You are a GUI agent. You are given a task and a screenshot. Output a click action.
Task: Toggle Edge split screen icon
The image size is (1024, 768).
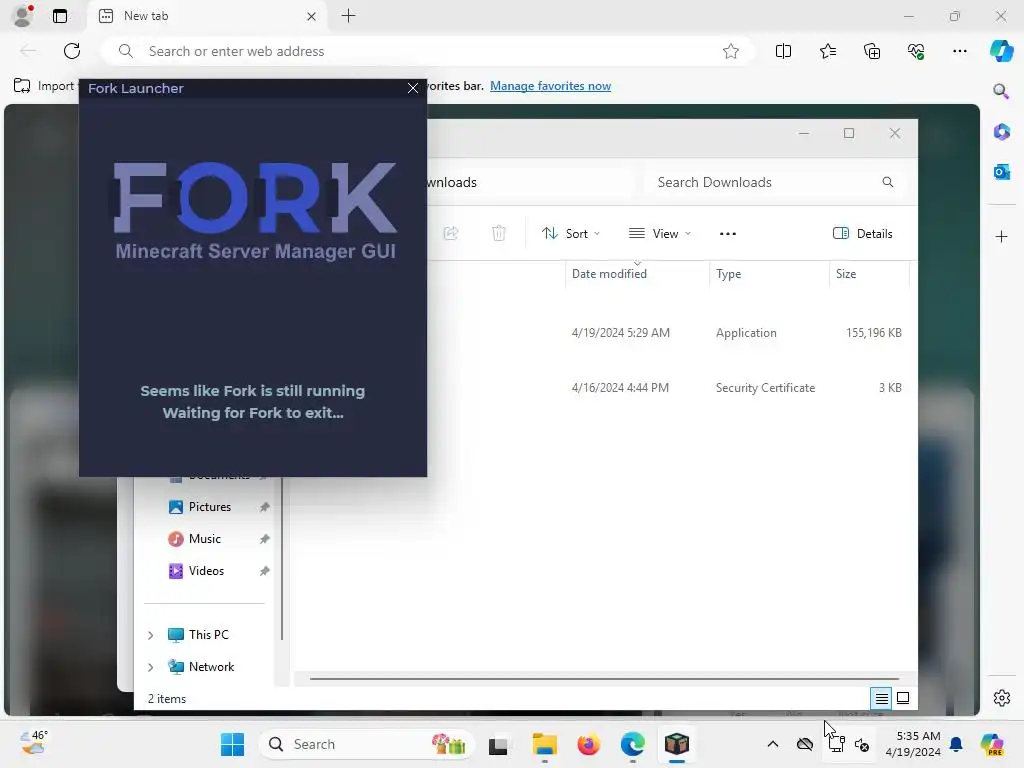coord(783,51)
